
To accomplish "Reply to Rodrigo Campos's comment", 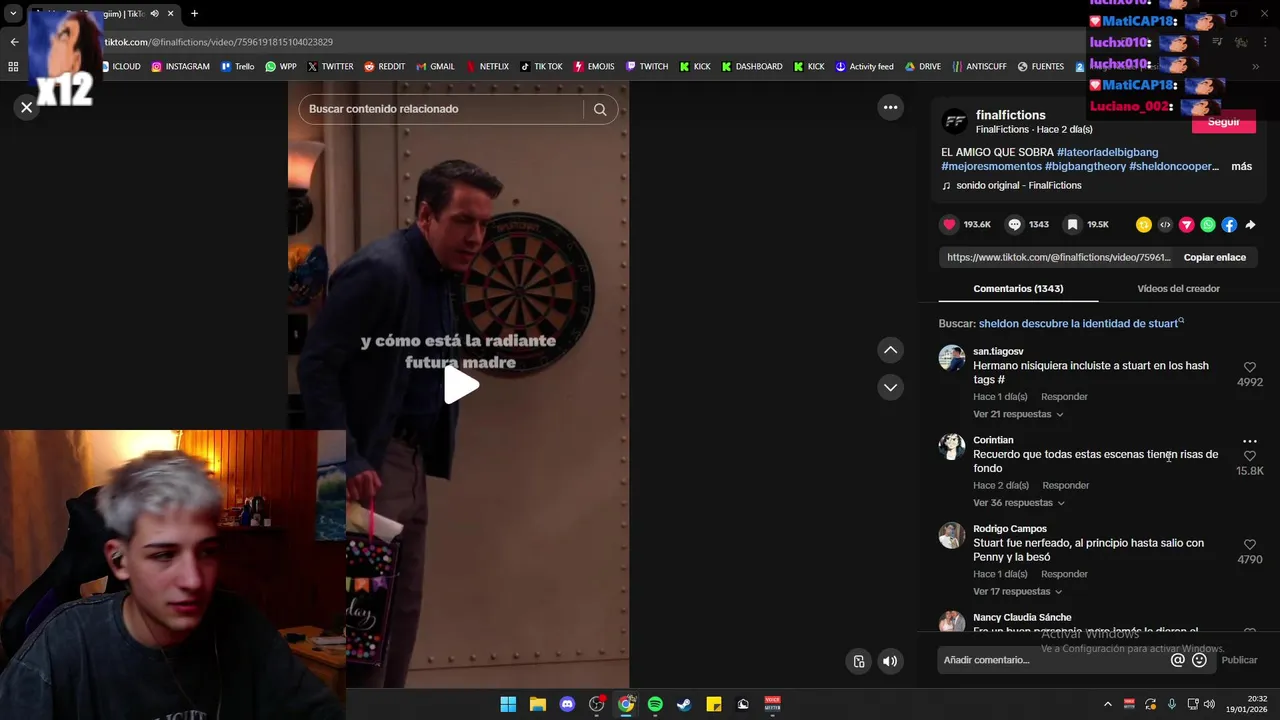I will click(x=1064, y=574).
